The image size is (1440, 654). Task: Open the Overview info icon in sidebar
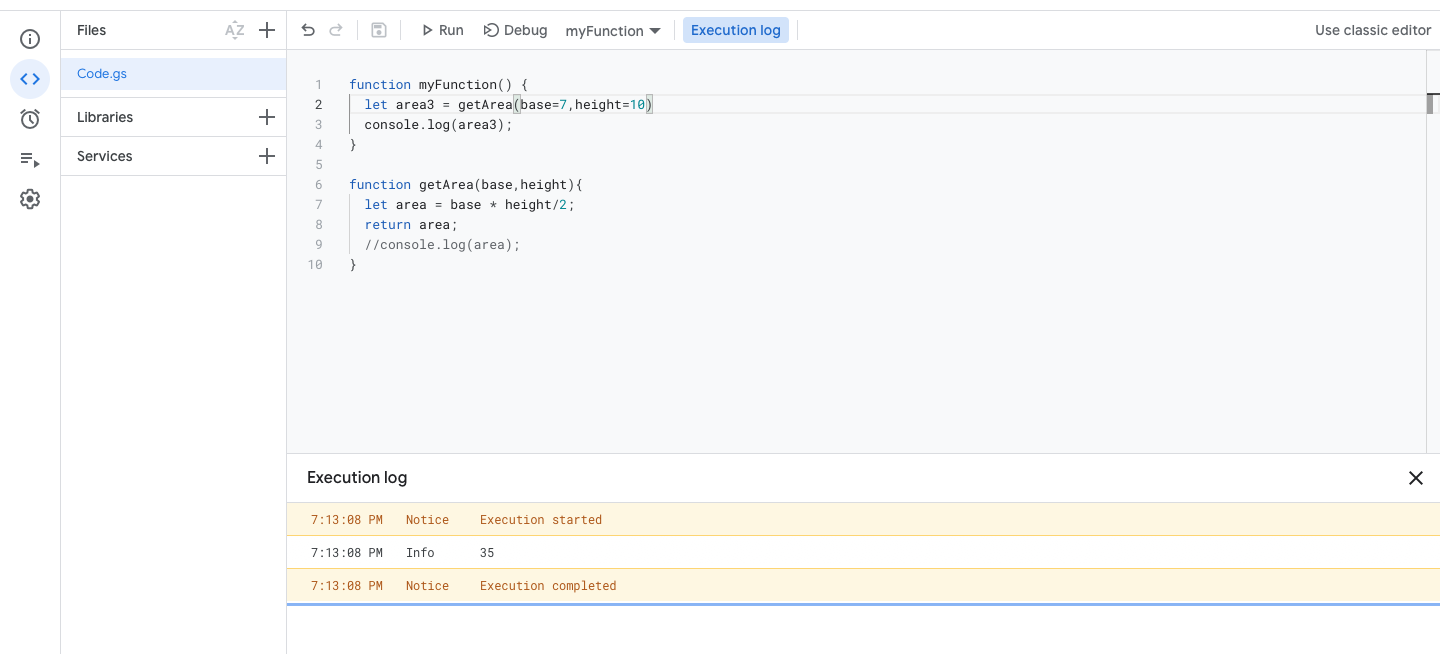pos(30,39)
